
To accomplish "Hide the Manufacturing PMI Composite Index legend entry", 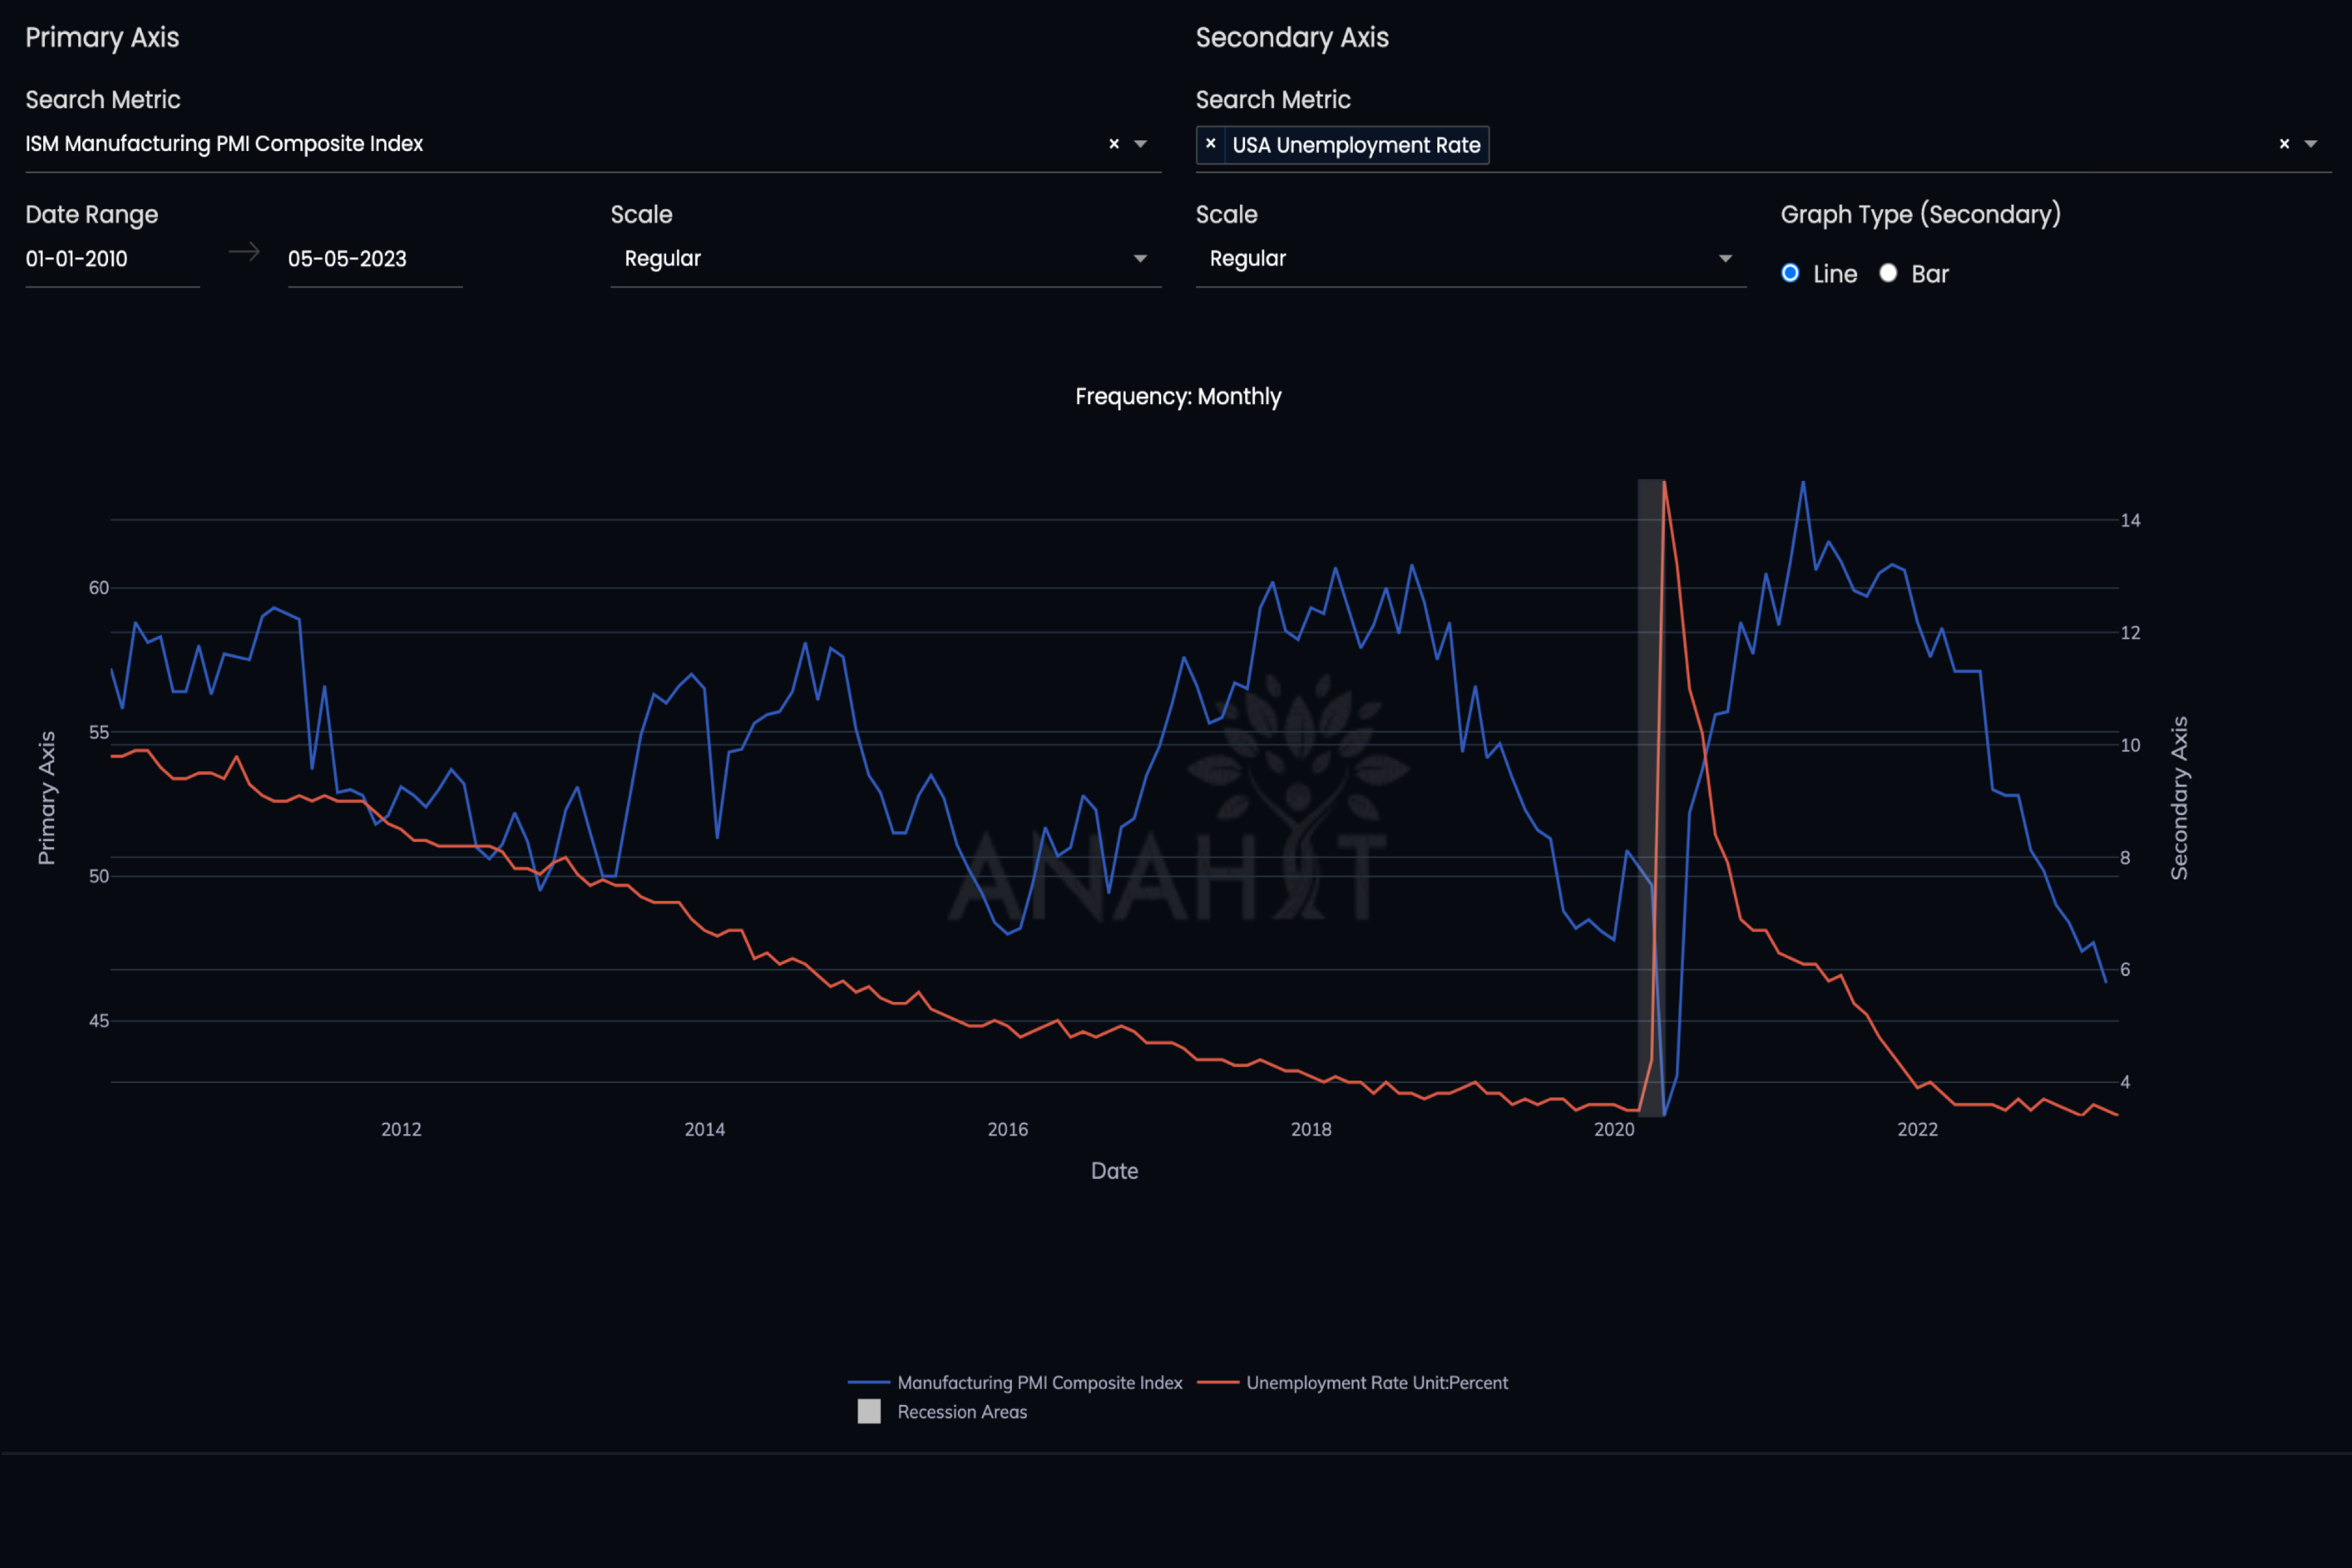I will point(1040,1382).
